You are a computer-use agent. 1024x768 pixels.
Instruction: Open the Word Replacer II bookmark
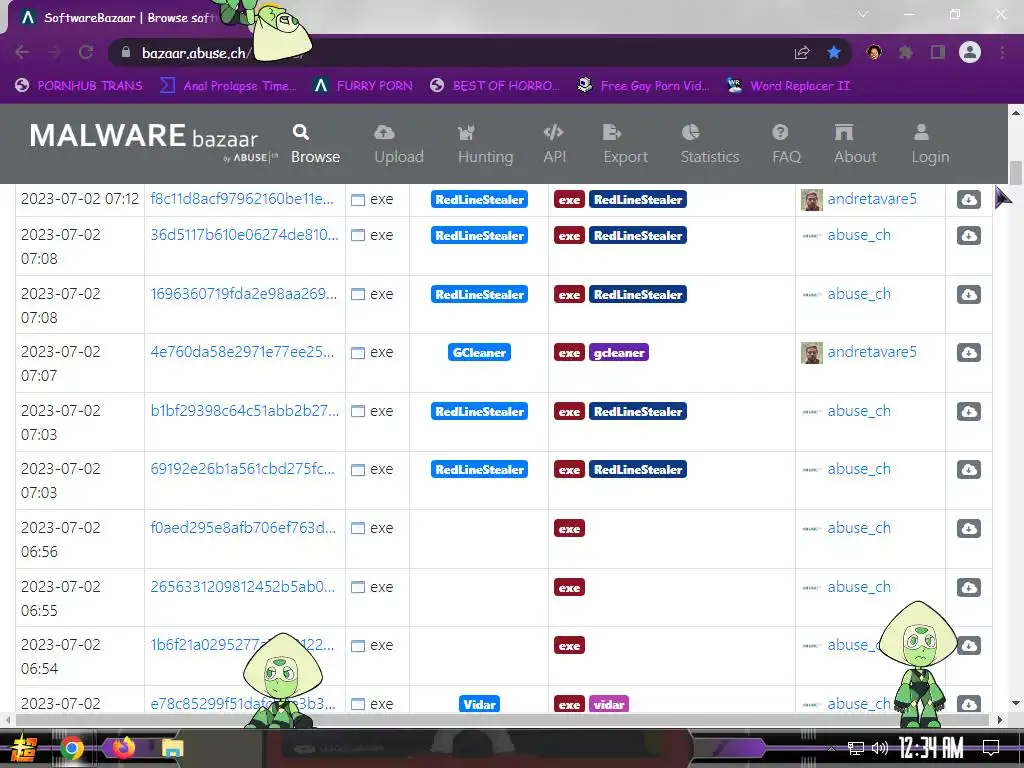click(x=788, y=86)
